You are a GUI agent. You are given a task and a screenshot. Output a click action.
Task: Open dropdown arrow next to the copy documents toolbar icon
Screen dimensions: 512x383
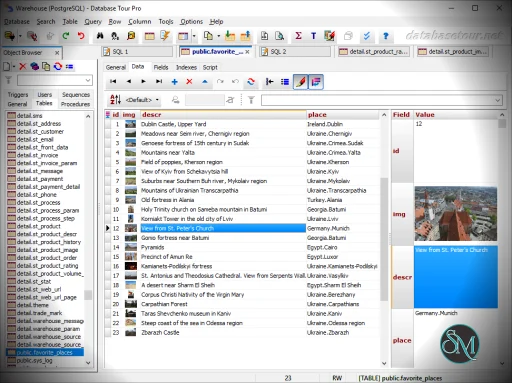(x=219, y=36)
